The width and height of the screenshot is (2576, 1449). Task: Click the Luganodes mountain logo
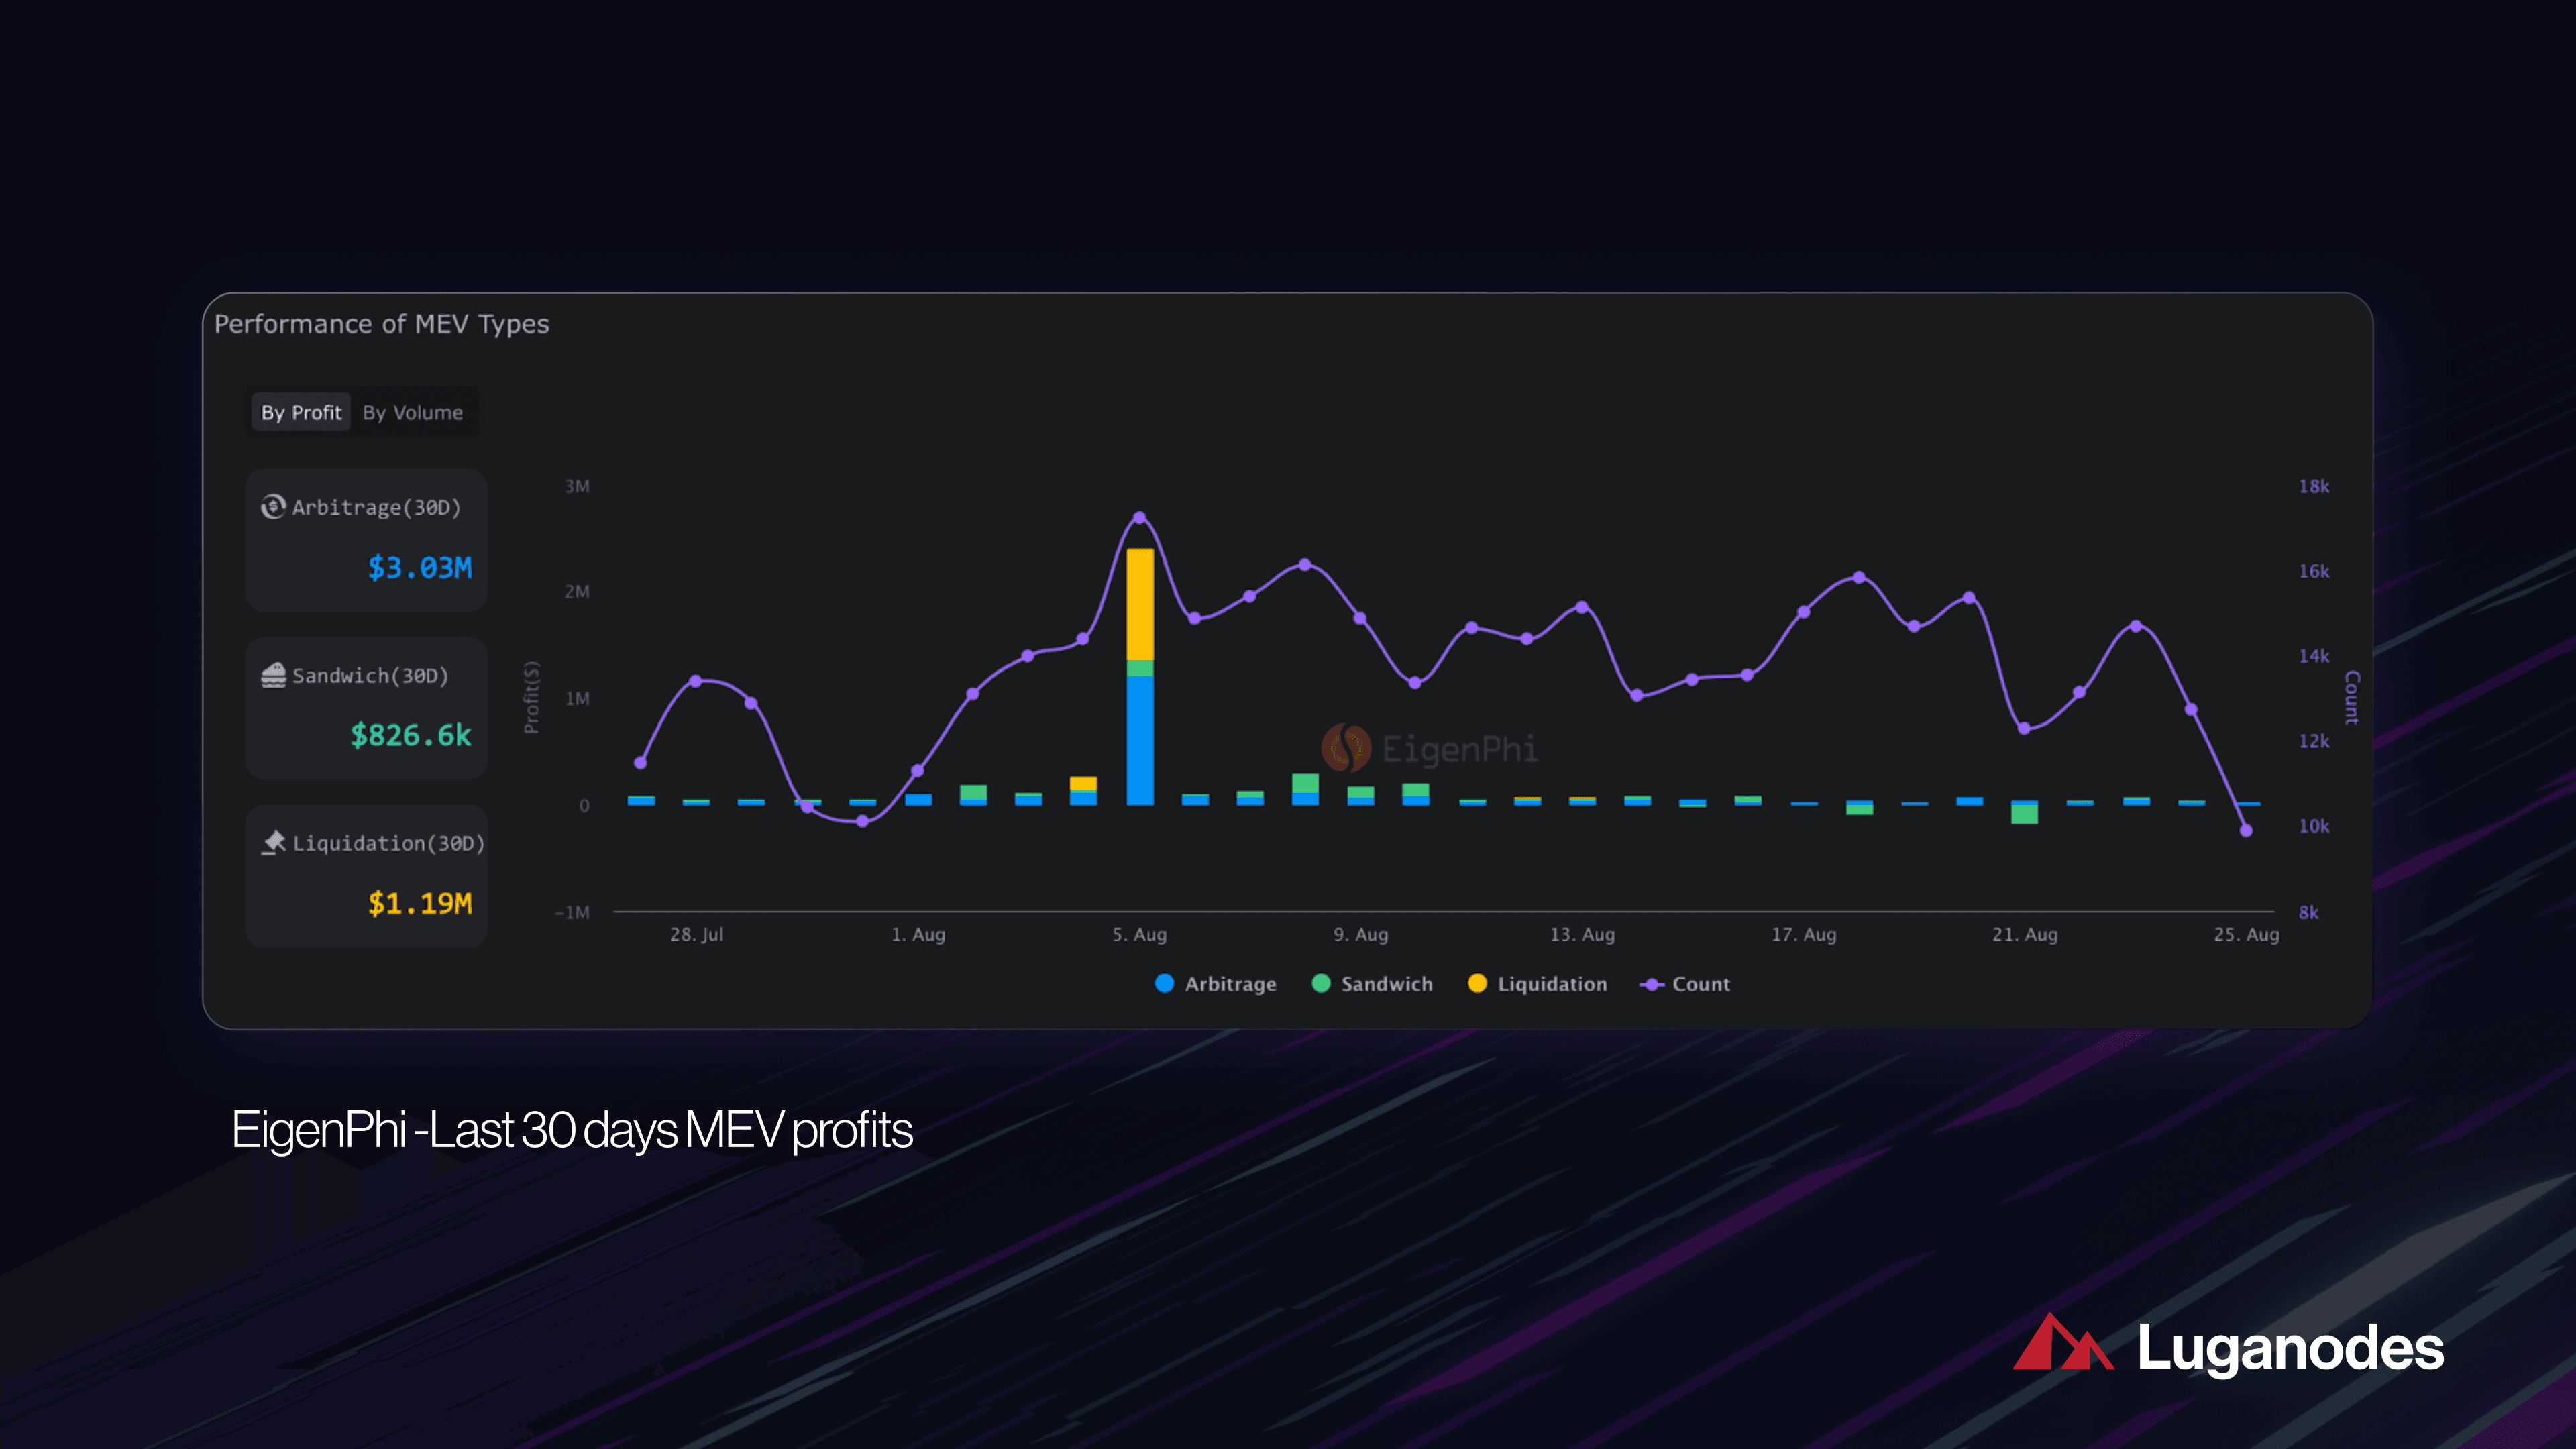2064,1345
